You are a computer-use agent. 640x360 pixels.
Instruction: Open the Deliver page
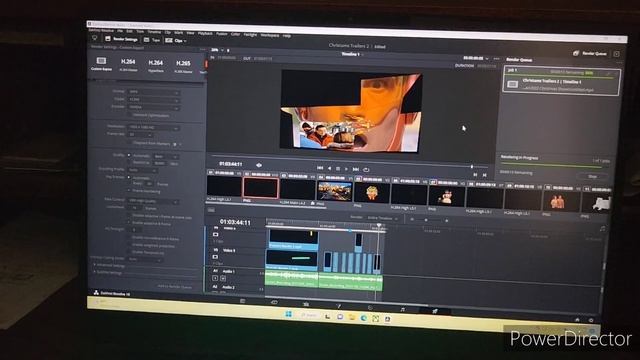coord(435,311)
